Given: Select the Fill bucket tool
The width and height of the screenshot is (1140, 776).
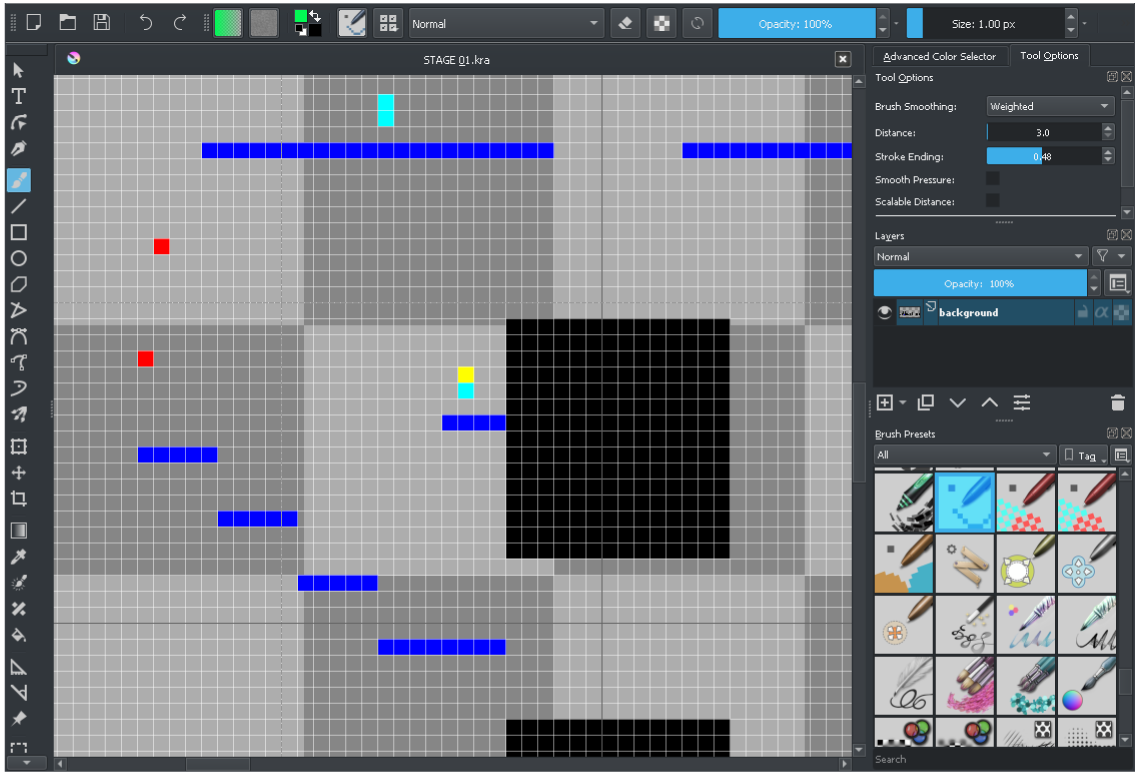Looking at the screenshot, I should pos(18,635).
